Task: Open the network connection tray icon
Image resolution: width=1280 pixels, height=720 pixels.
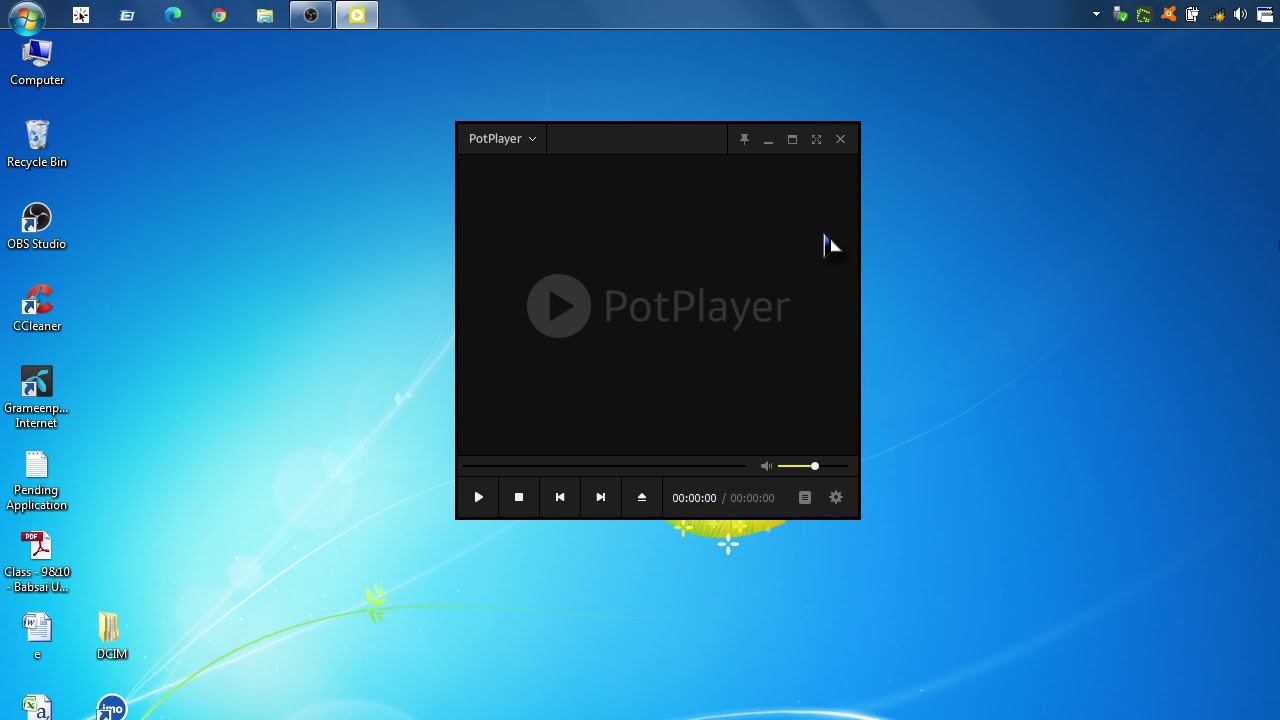Action: click(1217, 15)
